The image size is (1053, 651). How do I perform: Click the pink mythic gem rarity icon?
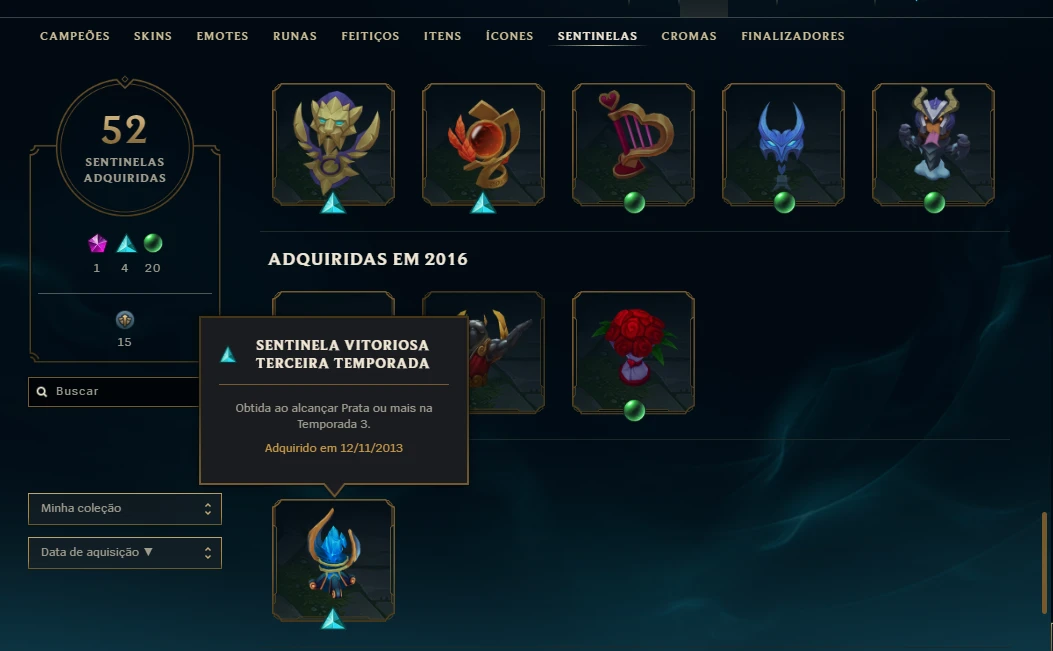(97, 243)
